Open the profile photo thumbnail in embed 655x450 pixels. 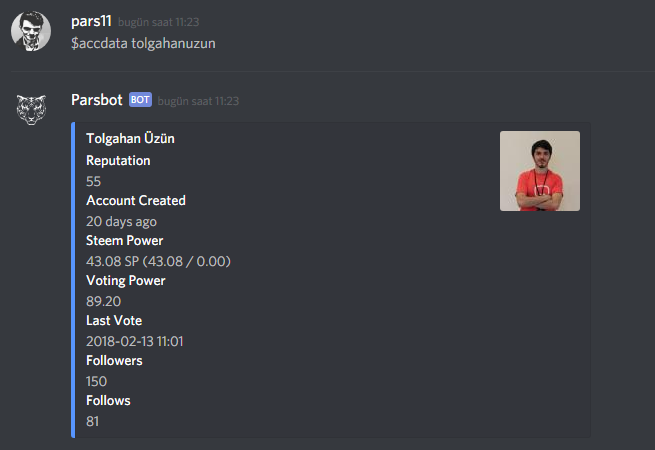pyautogui.click(x=540, y=171)
